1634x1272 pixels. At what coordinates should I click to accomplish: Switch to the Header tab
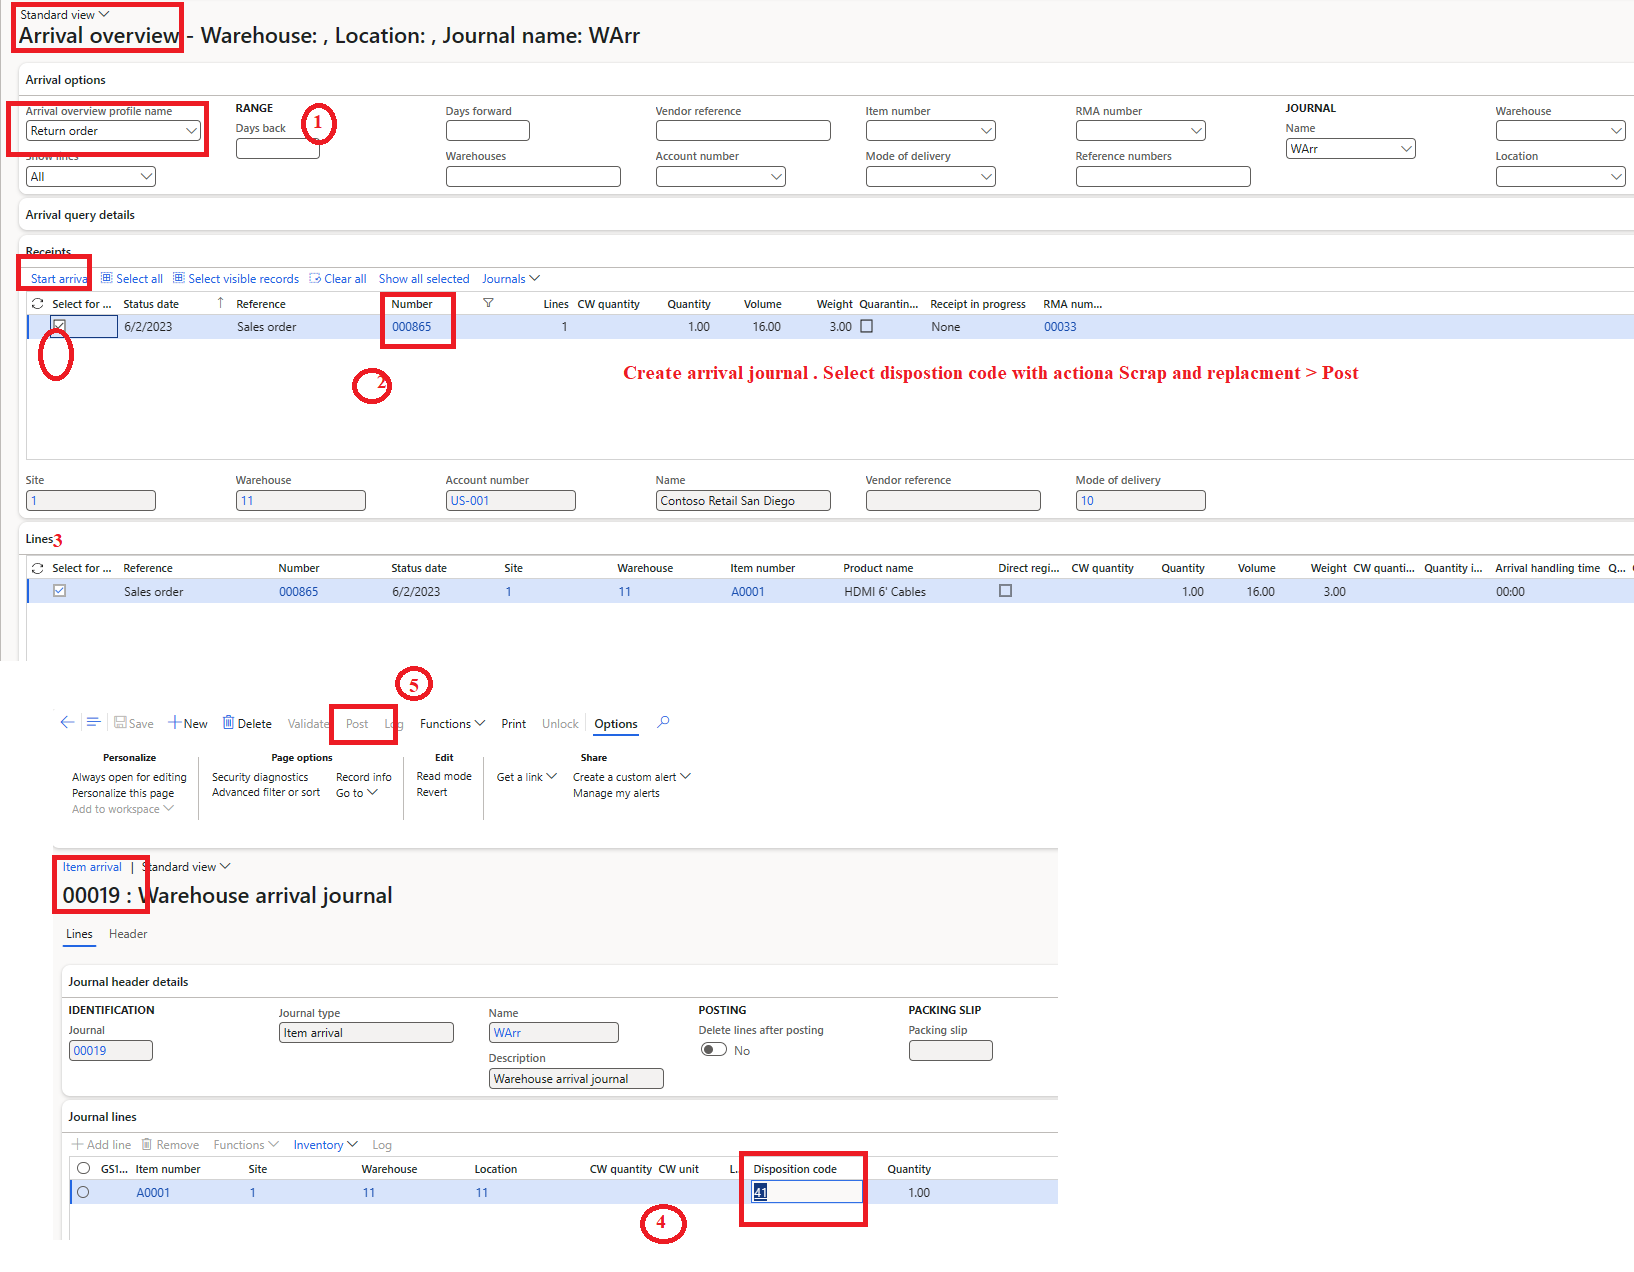tap(127, 934)
